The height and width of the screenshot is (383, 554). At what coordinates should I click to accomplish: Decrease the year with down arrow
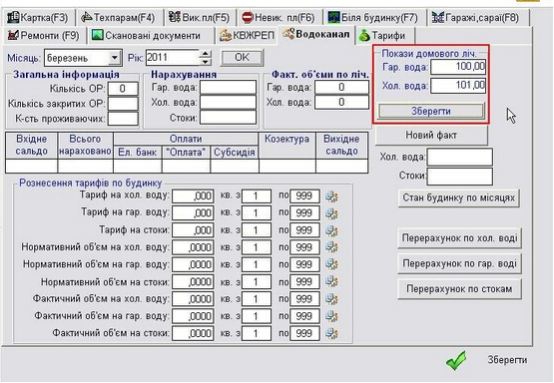click(205, 61)
